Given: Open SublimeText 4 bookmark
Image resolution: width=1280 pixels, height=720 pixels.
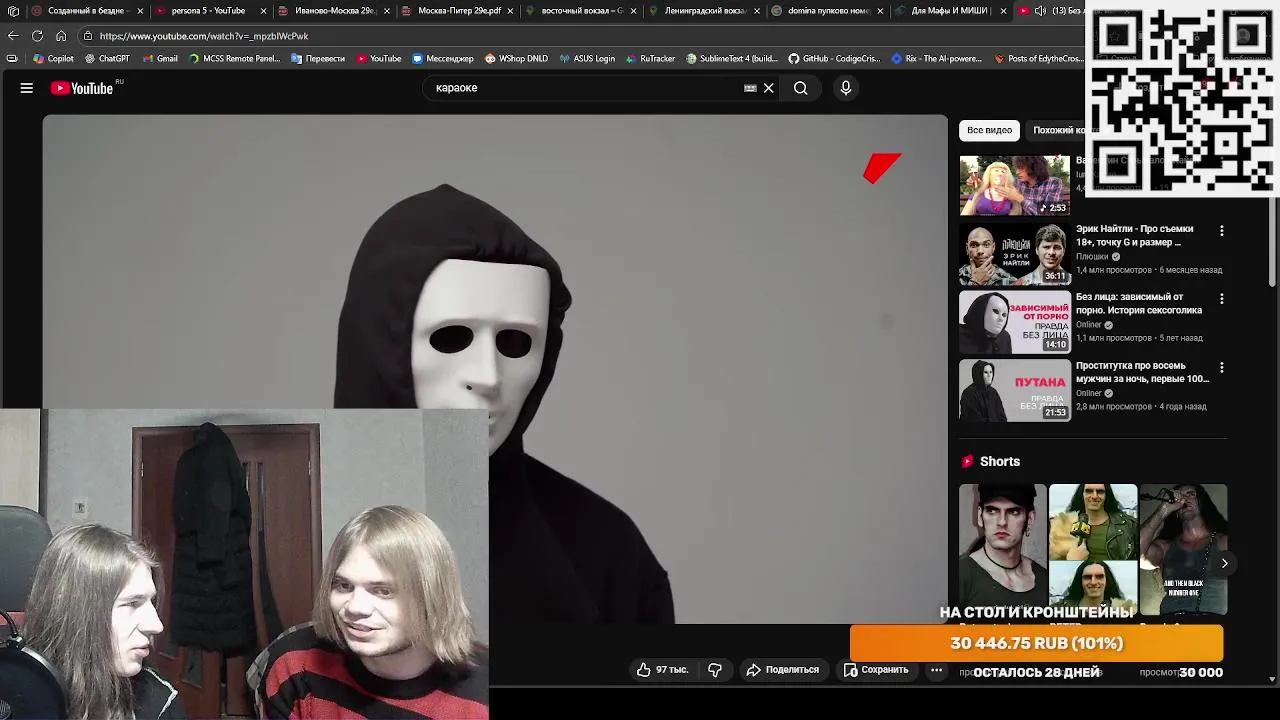Looking at the screenshot, I should pyautogui.click(x=732, y=59).
